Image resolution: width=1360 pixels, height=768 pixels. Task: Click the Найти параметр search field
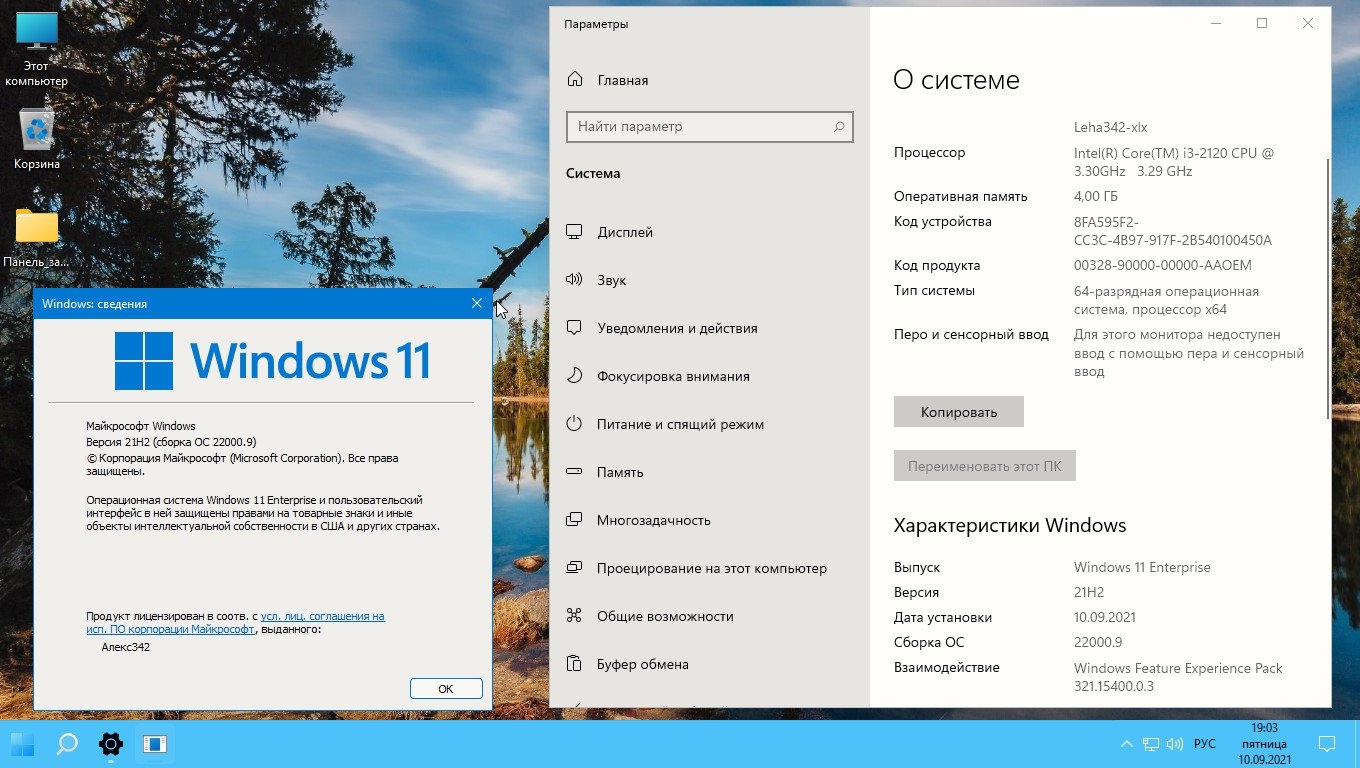710,127
